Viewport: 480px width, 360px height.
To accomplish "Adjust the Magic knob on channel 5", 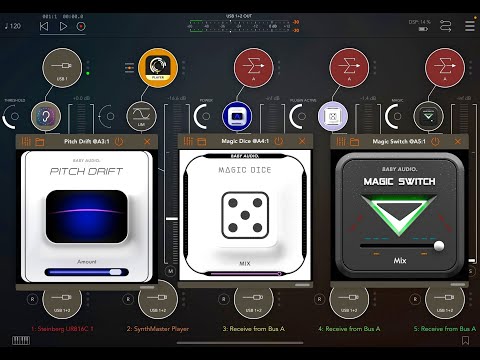I will tap(394, 116).
